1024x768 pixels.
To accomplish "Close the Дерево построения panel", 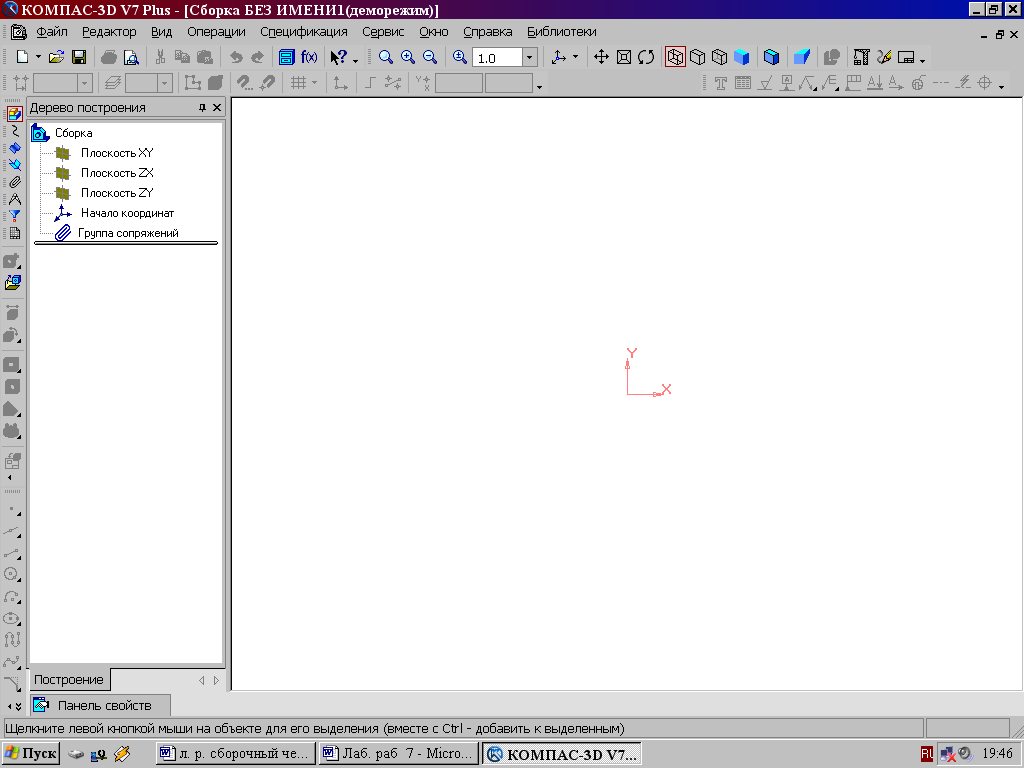I will pos(217,108).
